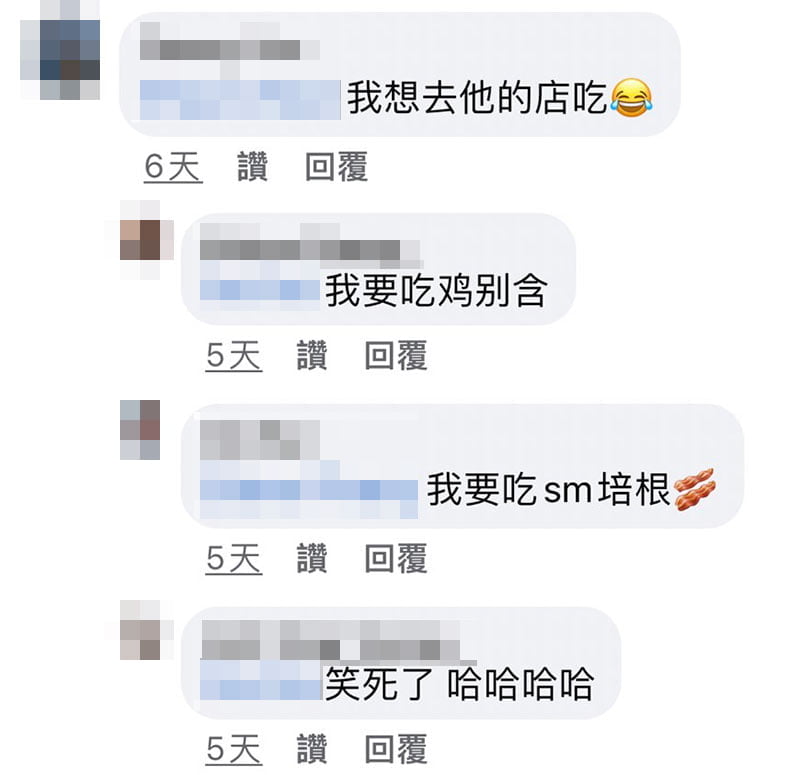Open the tagged name before 笑死了 哈哈哈哈
This screenshot has width=800, height=775.
(260, 681)
